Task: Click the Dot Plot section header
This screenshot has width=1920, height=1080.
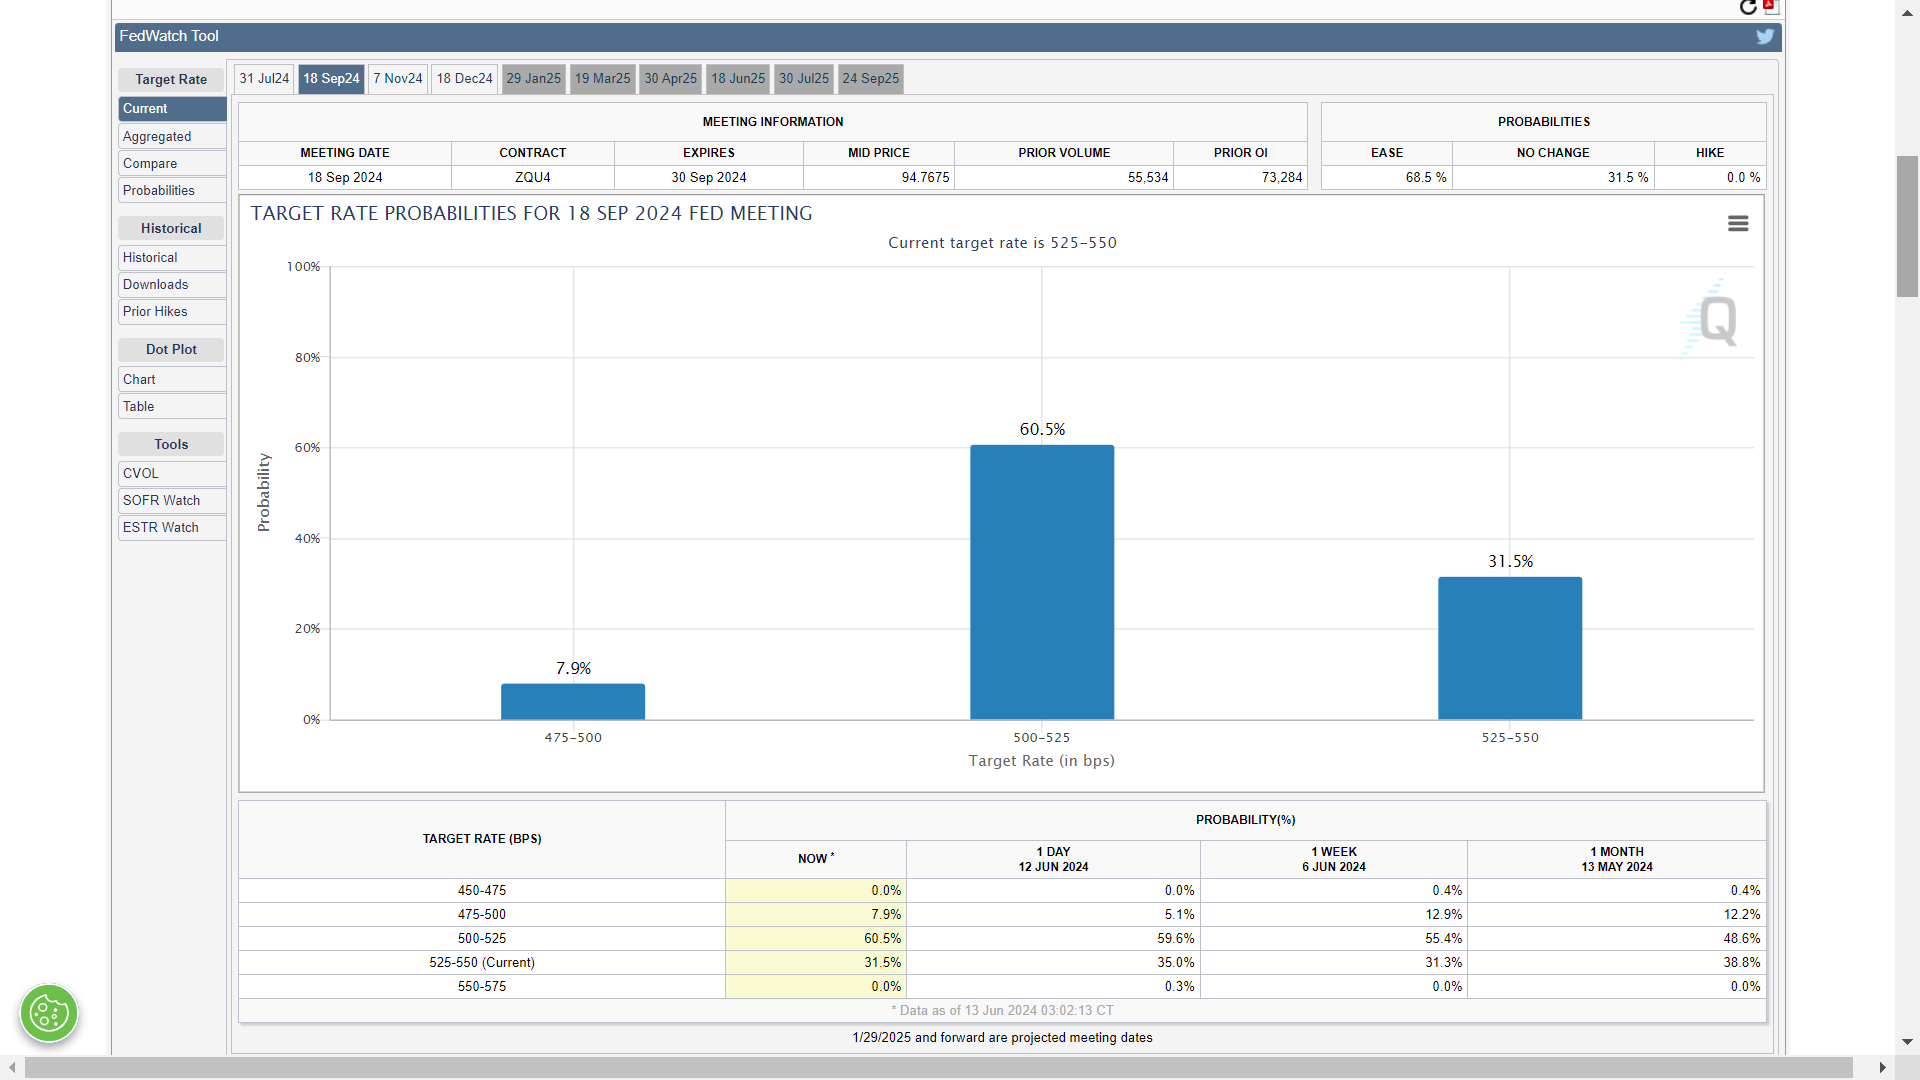Action: (171, 349)
